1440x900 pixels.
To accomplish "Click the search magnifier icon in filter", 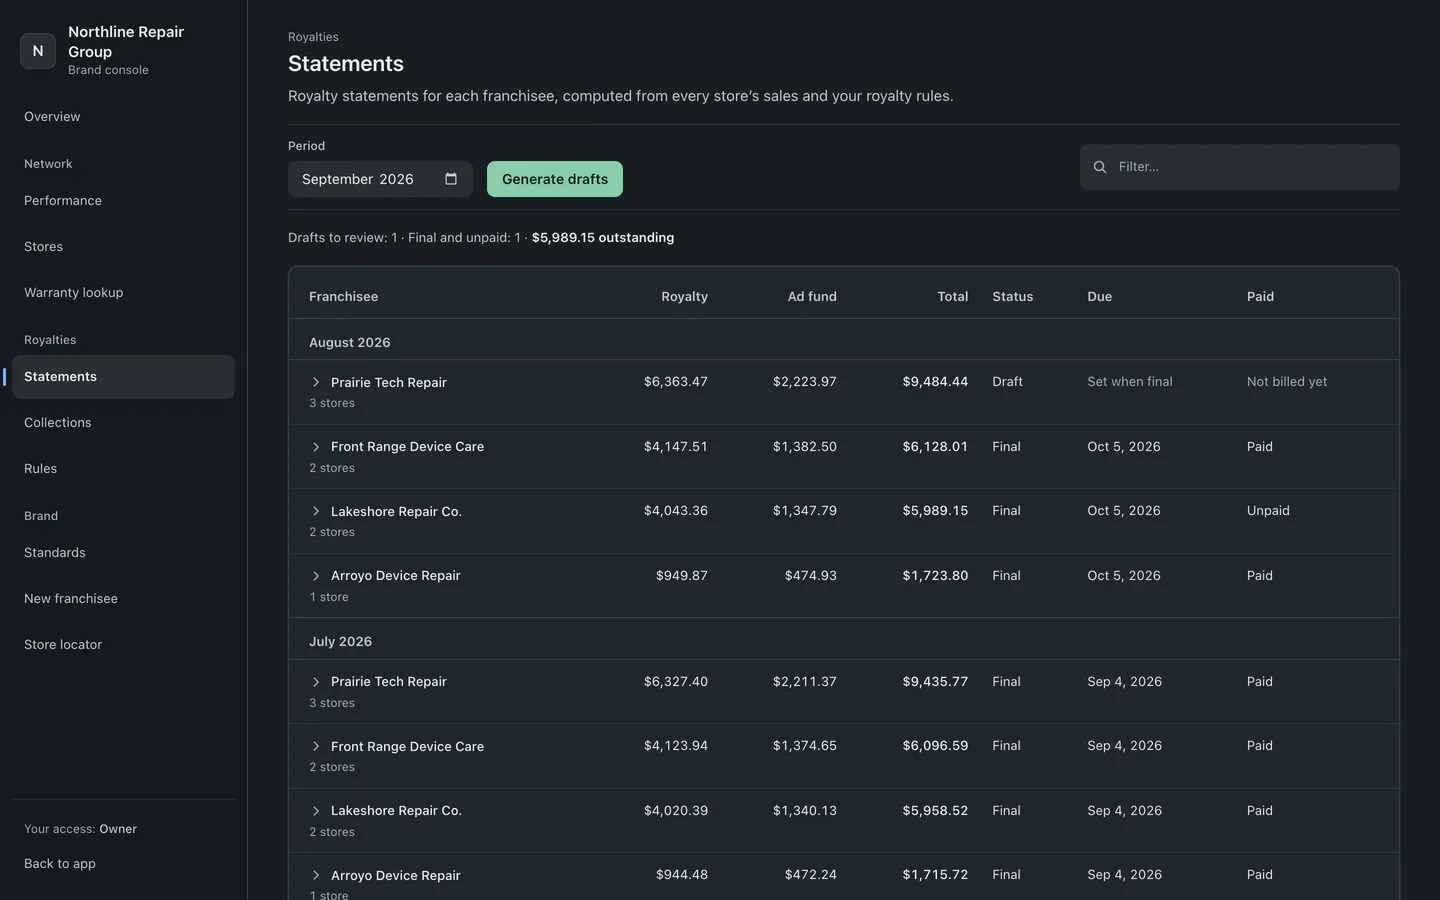I will 1100,167.
